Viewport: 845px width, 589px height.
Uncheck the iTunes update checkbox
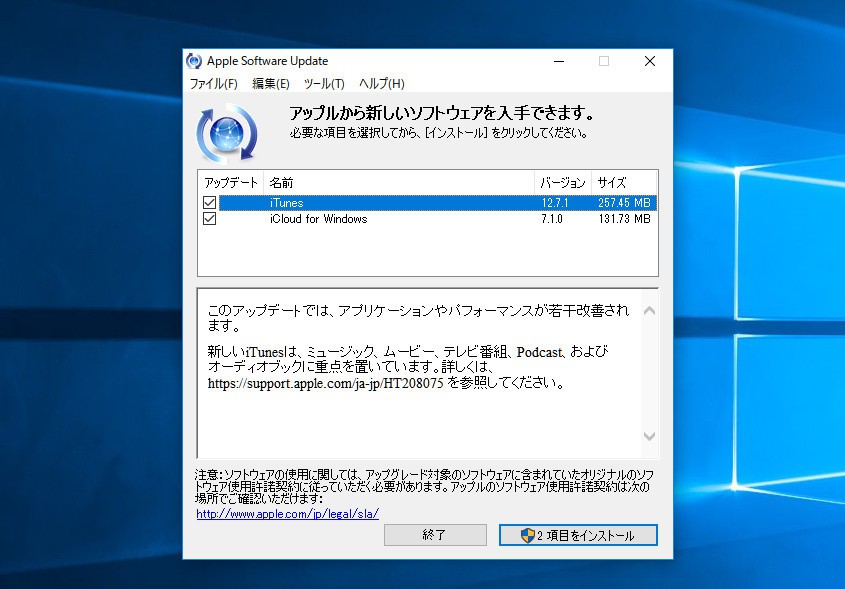(x=210, y=203)
